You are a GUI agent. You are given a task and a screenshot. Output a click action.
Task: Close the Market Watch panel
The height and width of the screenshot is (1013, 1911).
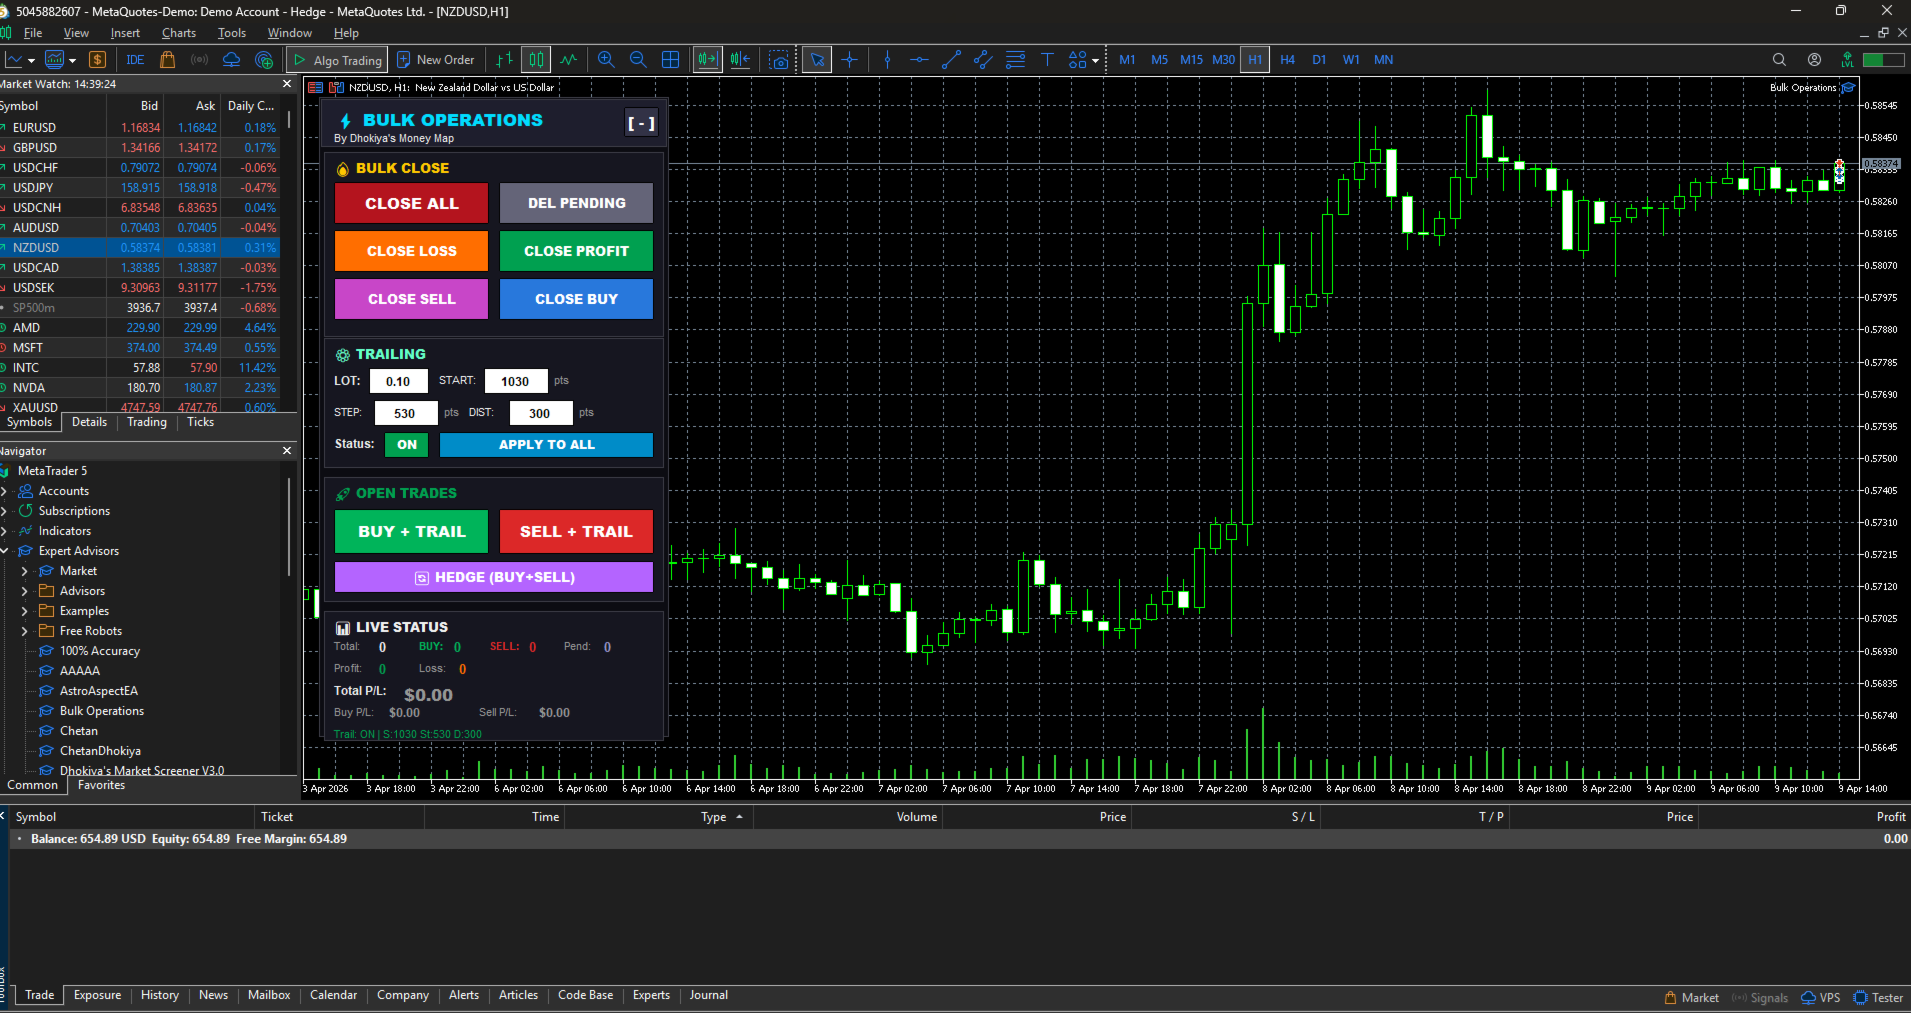point(287,84)
